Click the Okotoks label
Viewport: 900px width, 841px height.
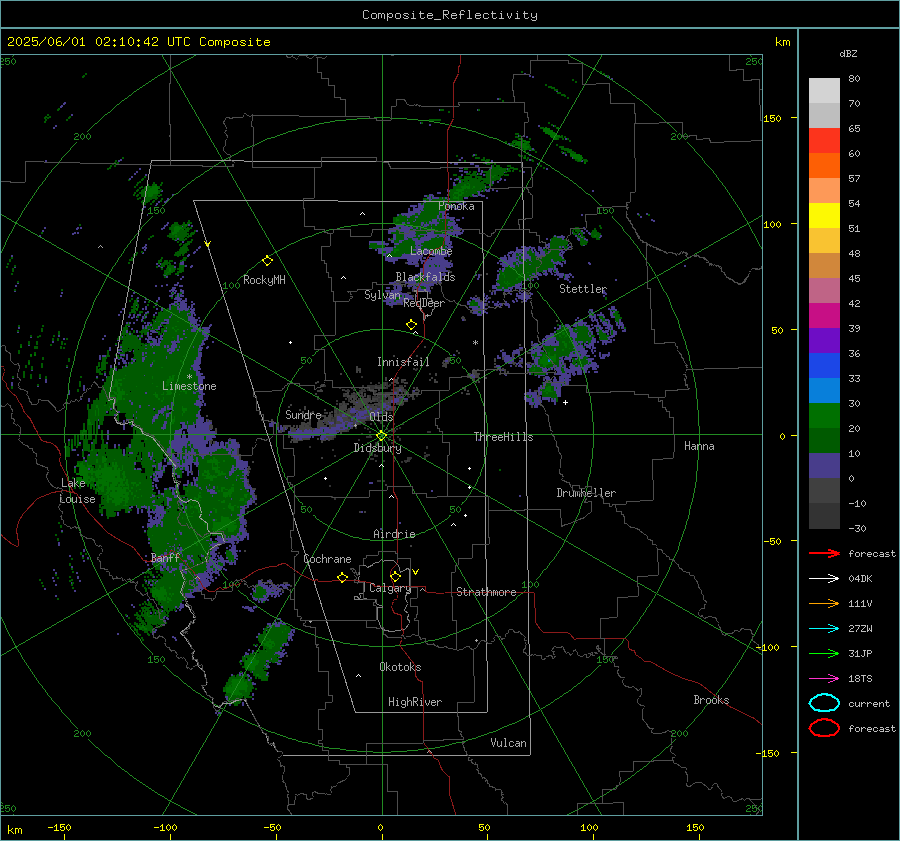click(x=400, y=667)
